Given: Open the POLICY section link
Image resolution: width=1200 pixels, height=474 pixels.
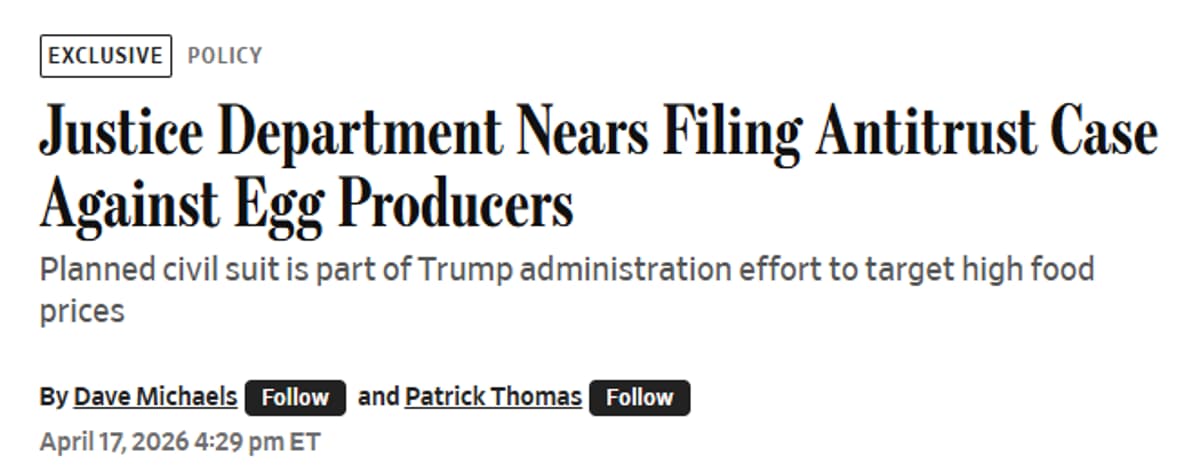Looking at the screenshot, I should point(225,55).
